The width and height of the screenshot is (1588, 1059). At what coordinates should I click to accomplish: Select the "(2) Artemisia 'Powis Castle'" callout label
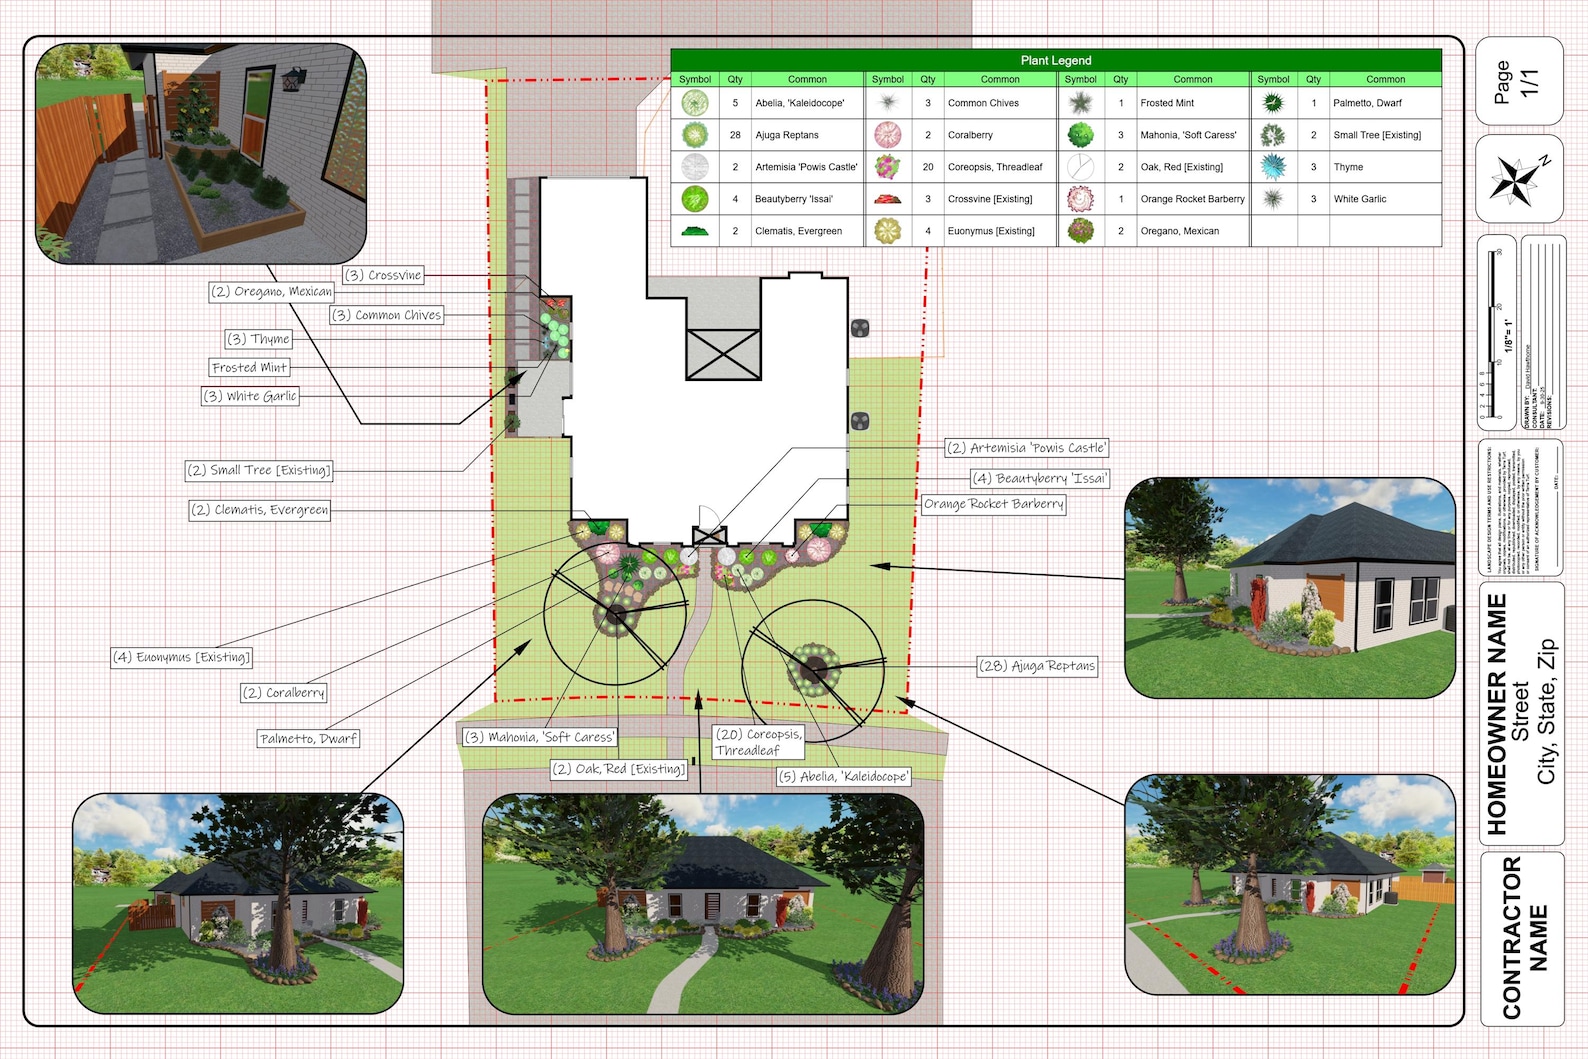(1027, 448)
